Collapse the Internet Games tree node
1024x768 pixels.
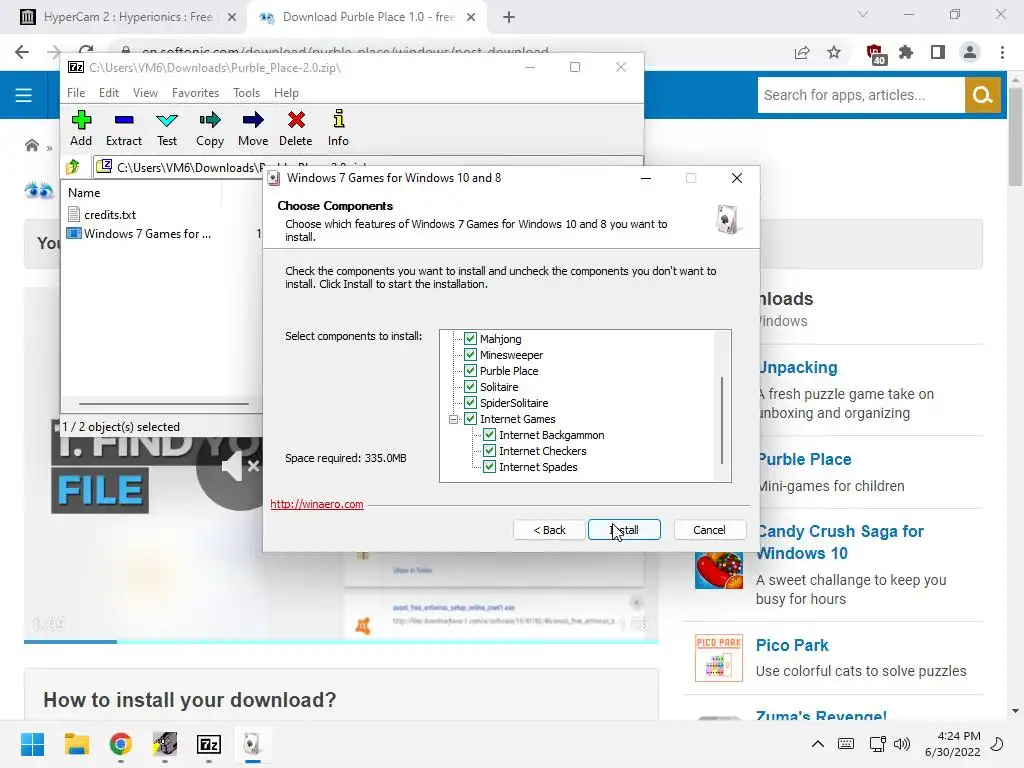tap(453, 419)
